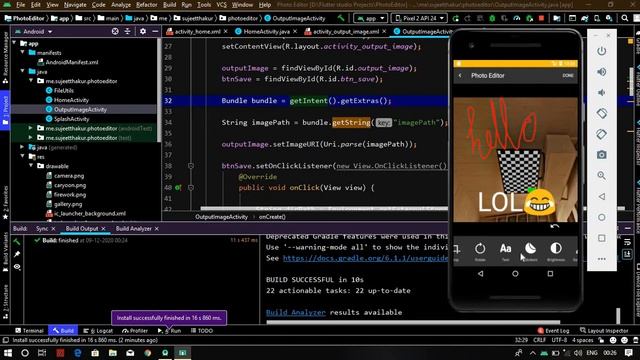
Task: Expand the photoeditor (test) package
Action: (x=31, y=138)
